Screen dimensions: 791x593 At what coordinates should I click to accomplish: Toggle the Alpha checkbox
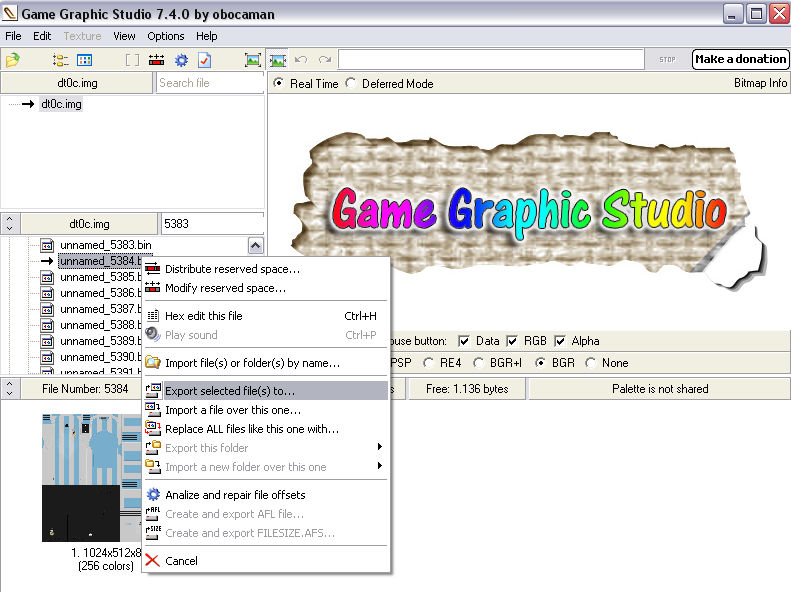tap(559, 341)
